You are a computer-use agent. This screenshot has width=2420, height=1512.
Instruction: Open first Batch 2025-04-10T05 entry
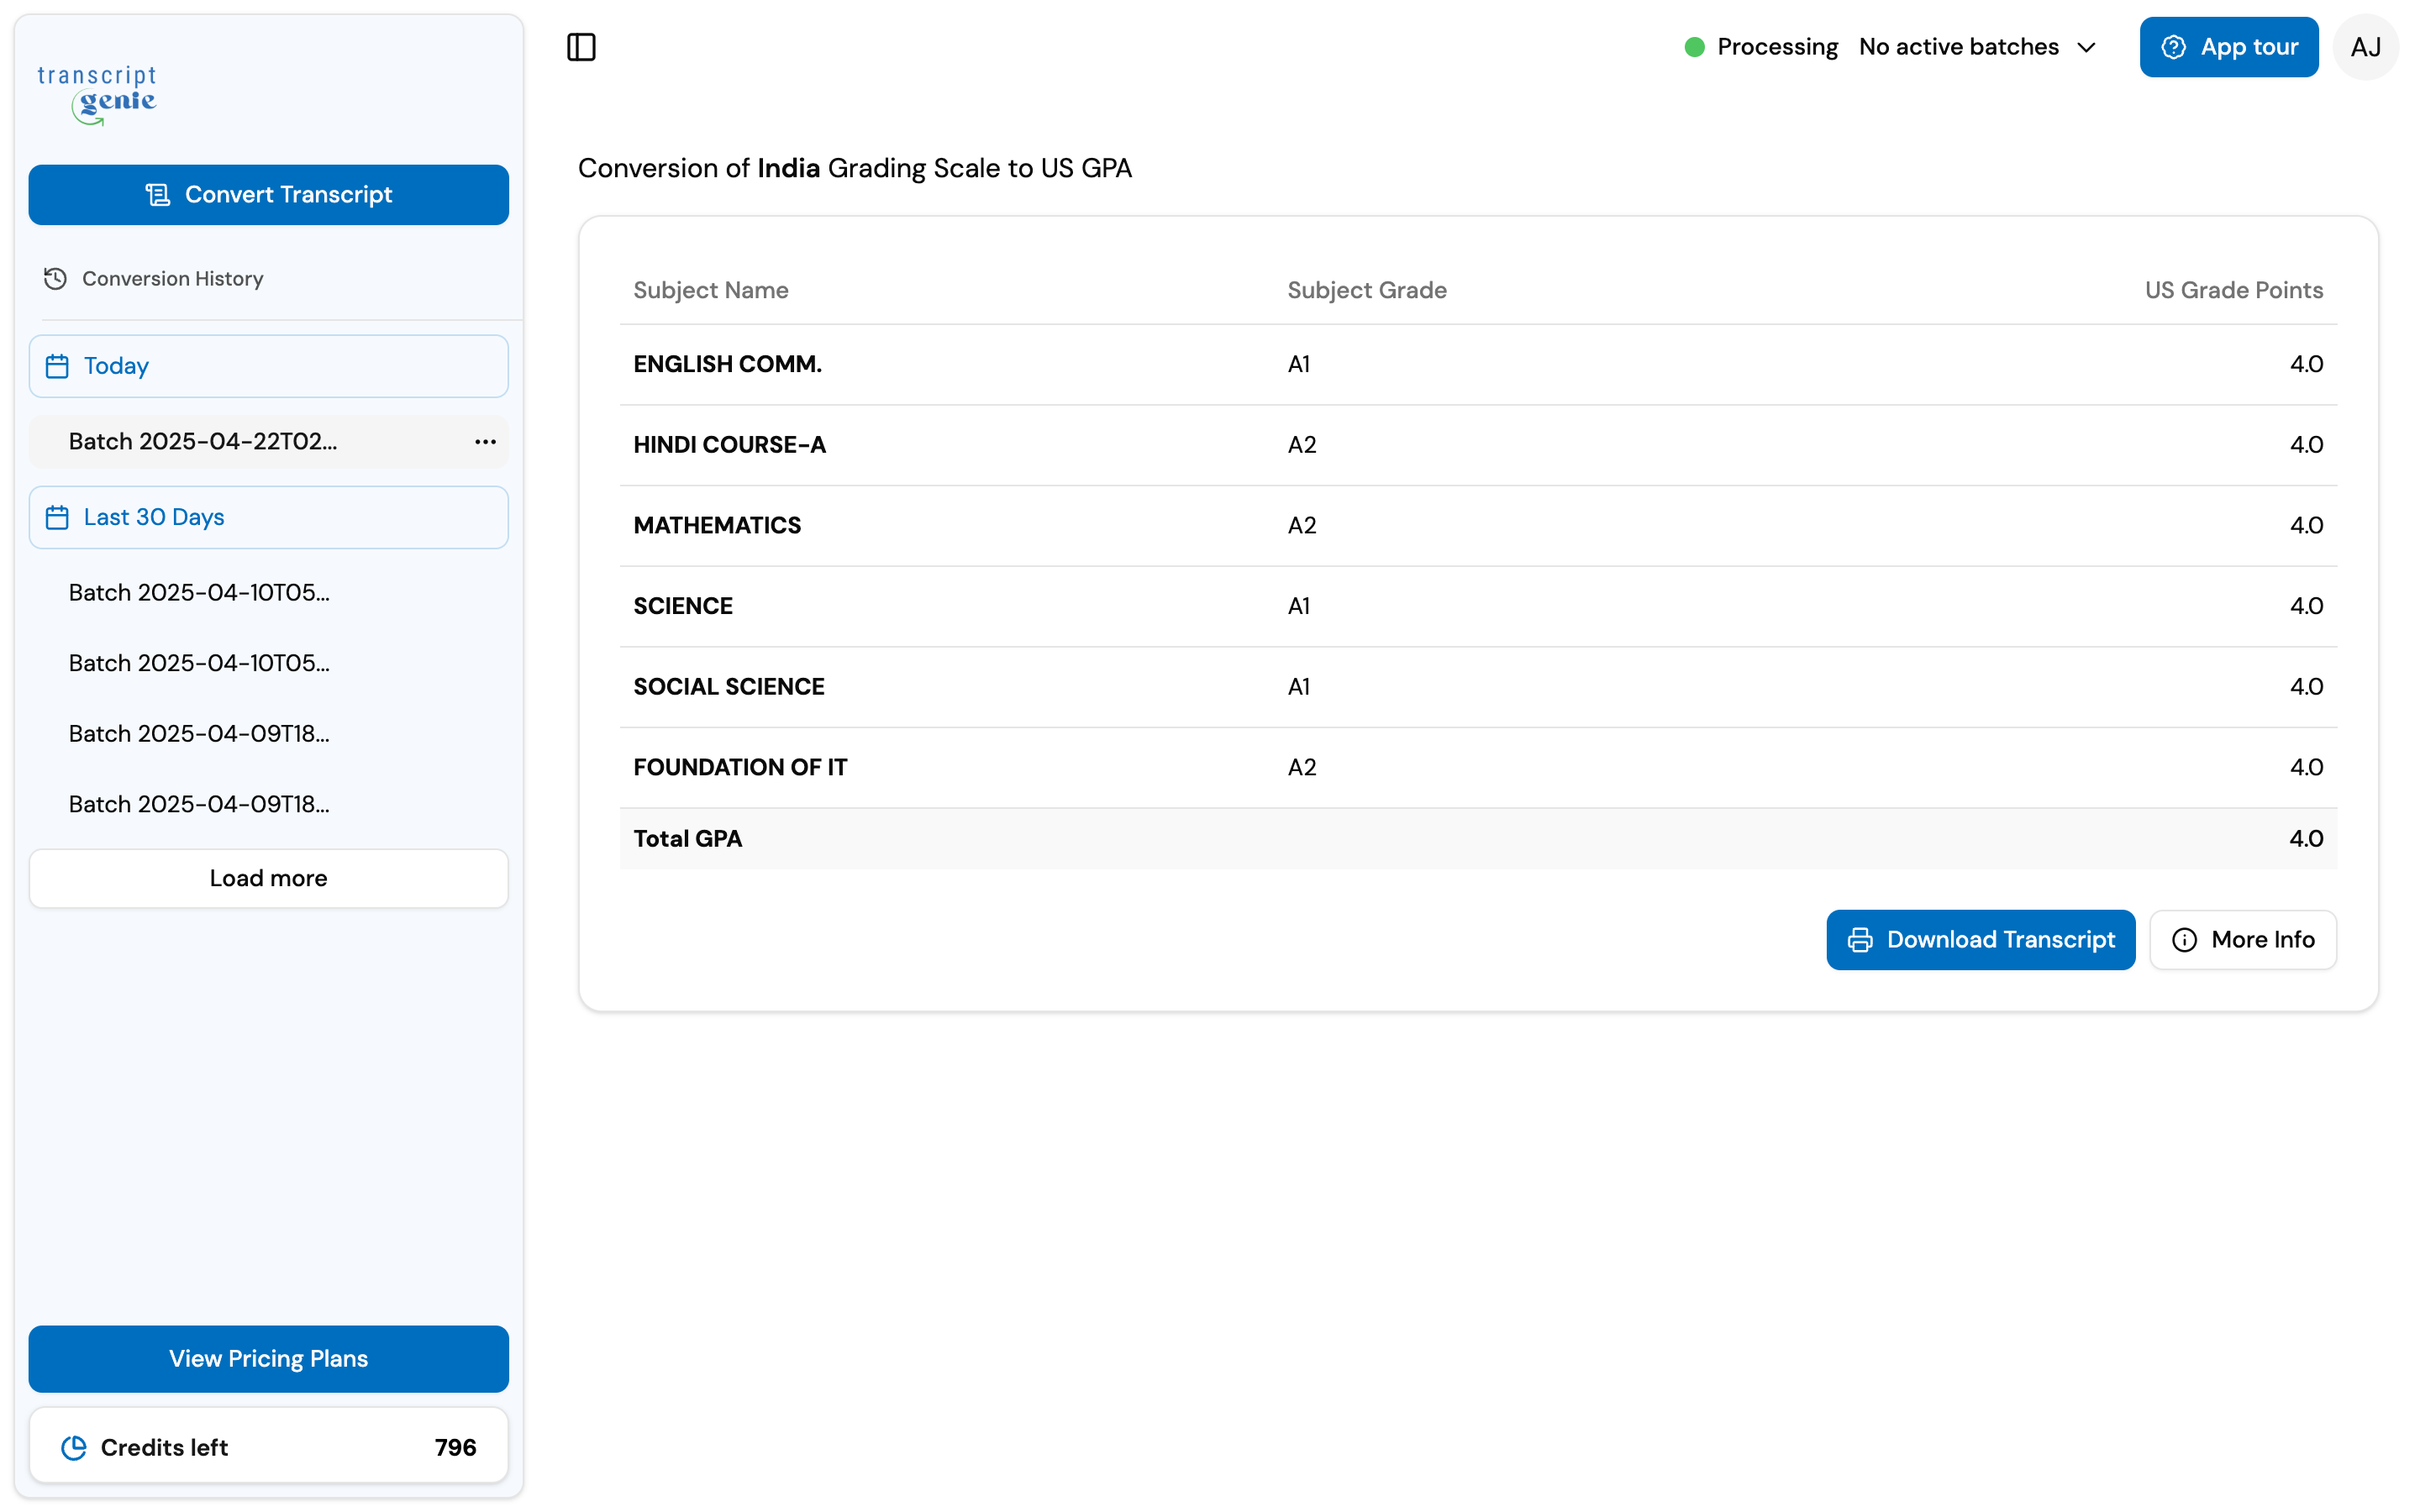coord(199,593)
